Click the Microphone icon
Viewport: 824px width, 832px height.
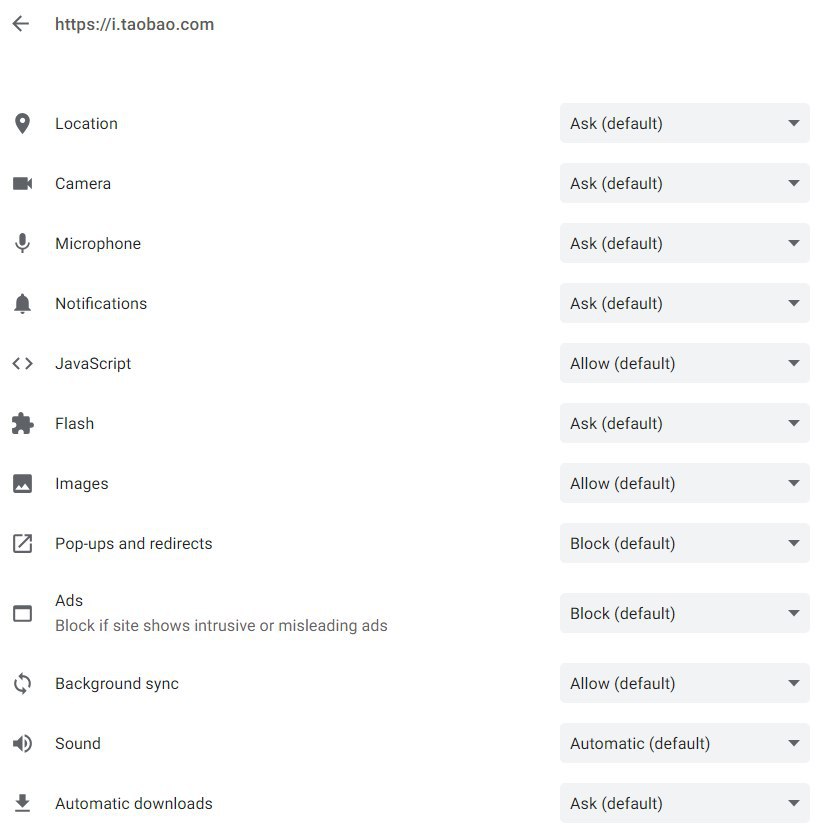click(22, 244)
